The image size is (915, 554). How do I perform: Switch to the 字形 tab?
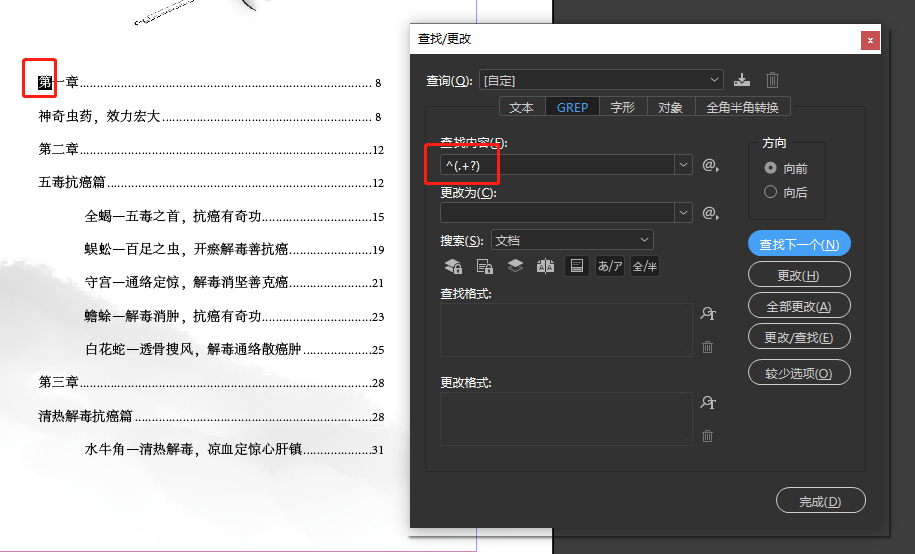[x=623, y=107]
